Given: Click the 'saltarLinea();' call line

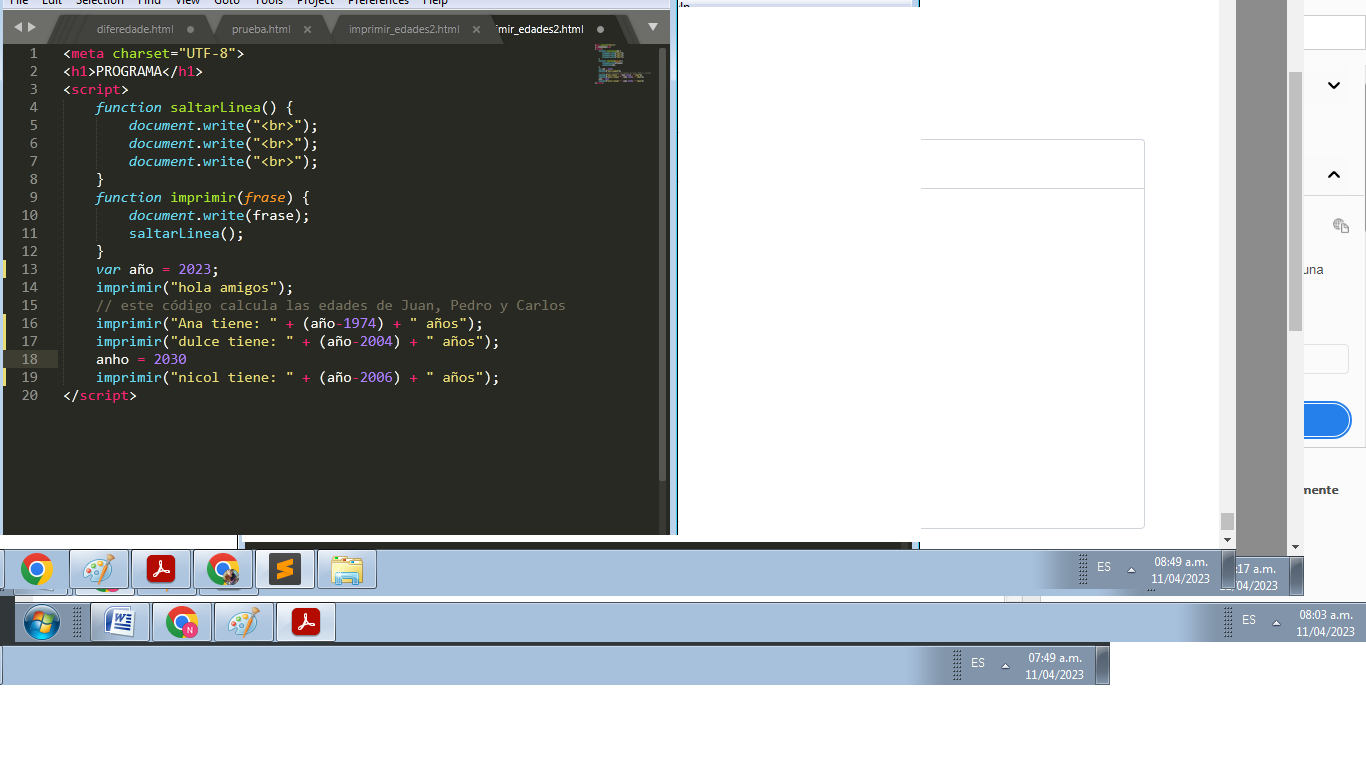Looking at the screenshot, I should pos(187,233).
